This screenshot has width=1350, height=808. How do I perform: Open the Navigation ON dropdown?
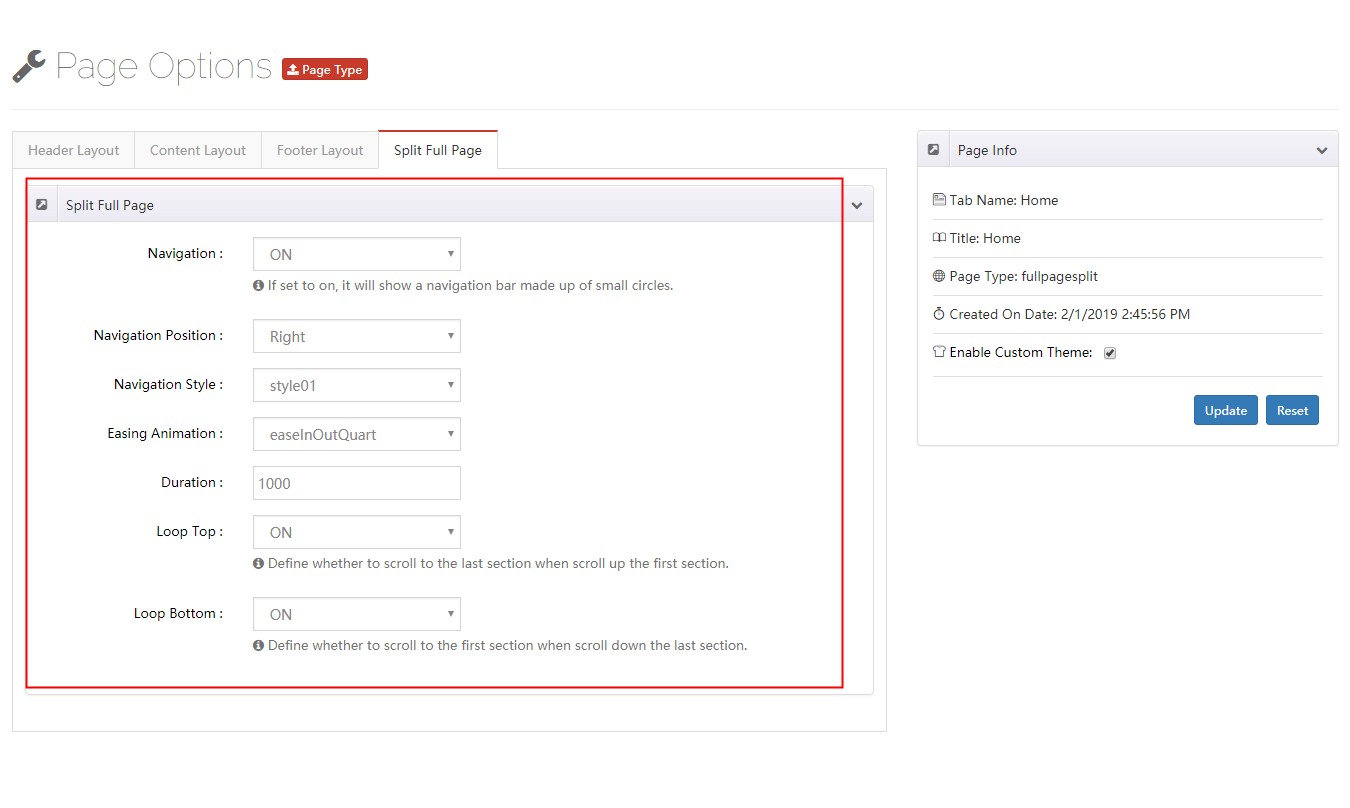point(357,254)
